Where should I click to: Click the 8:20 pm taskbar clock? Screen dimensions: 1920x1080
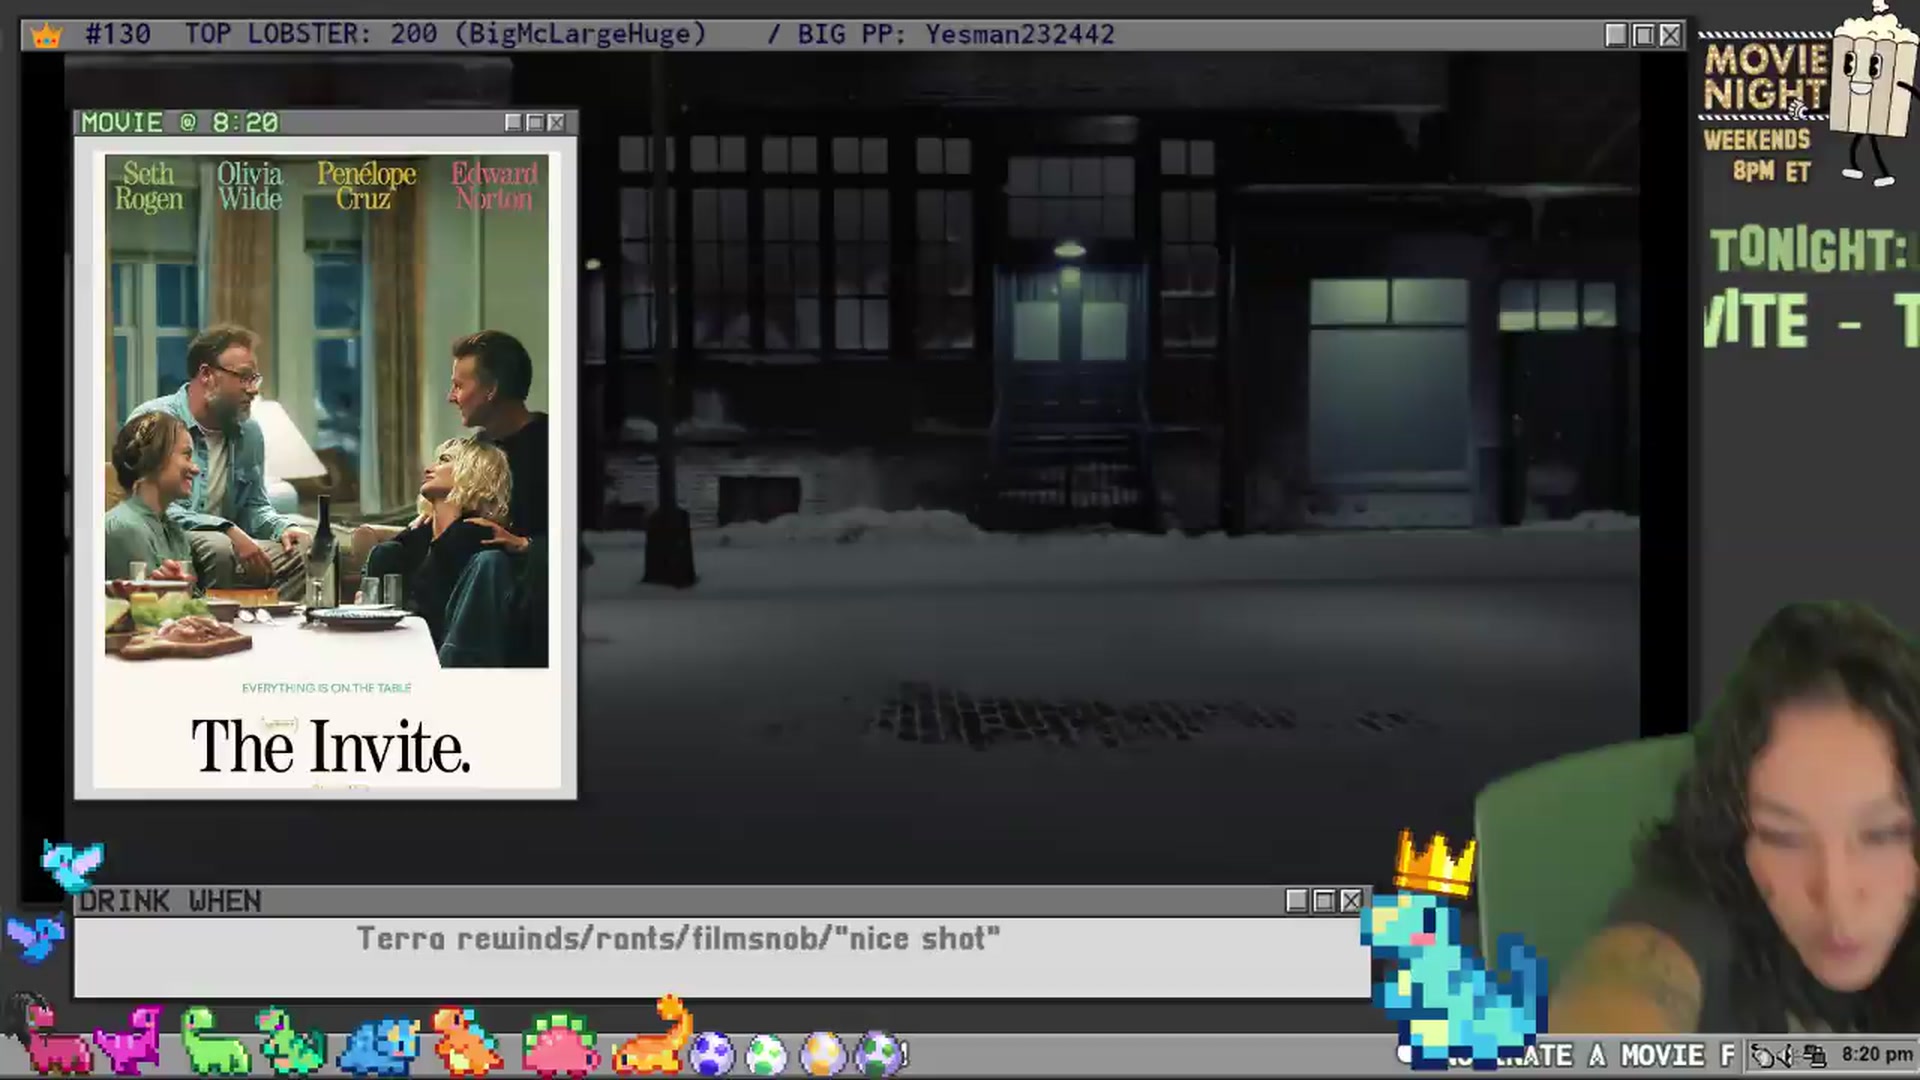click(x=1877, y=1055)
